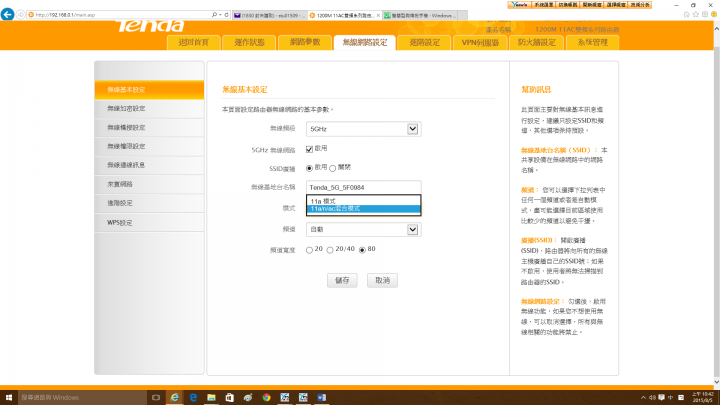
Task: Open 無線加密設定 in the sidebar
Action: (x=149, y=109)
